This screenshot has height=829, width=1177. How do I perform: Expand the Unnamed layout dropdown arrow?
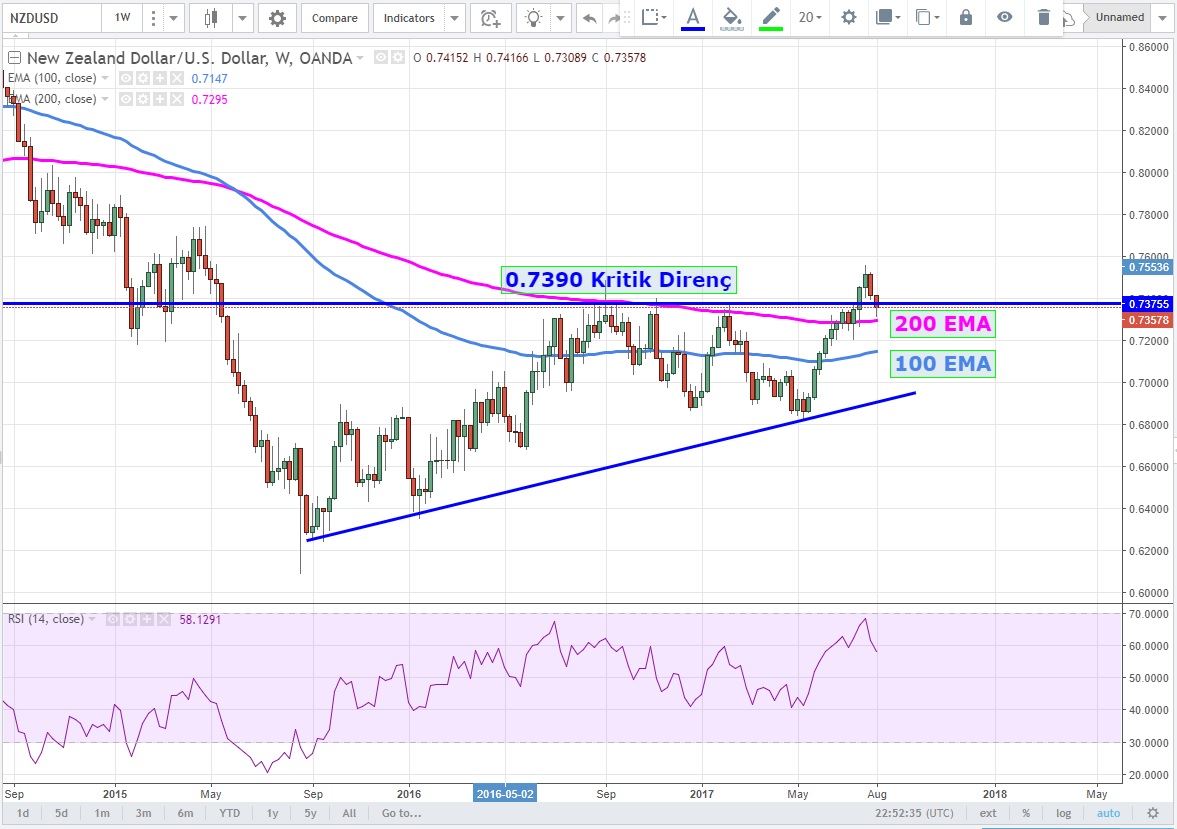1163,18
